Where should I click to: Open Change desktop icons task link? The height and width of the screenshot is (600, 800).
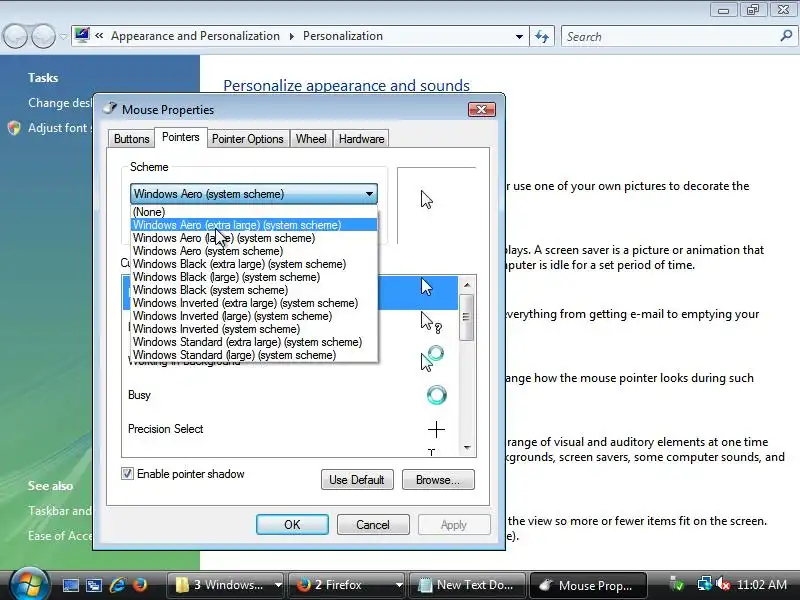click(60, 103)
